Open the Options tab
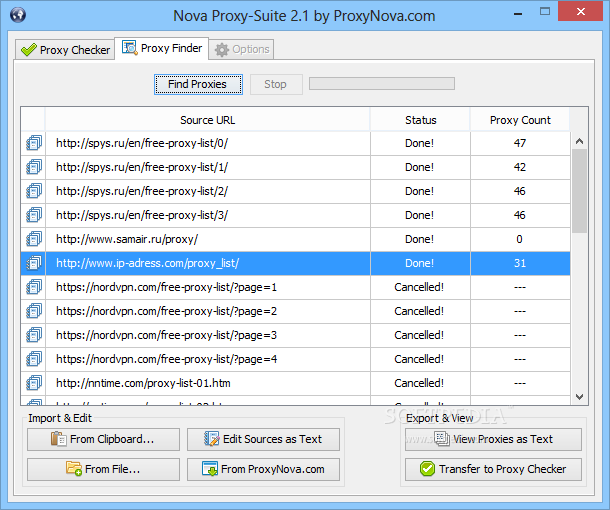Screen dimensions: 610x510 (x=241, y=49)
